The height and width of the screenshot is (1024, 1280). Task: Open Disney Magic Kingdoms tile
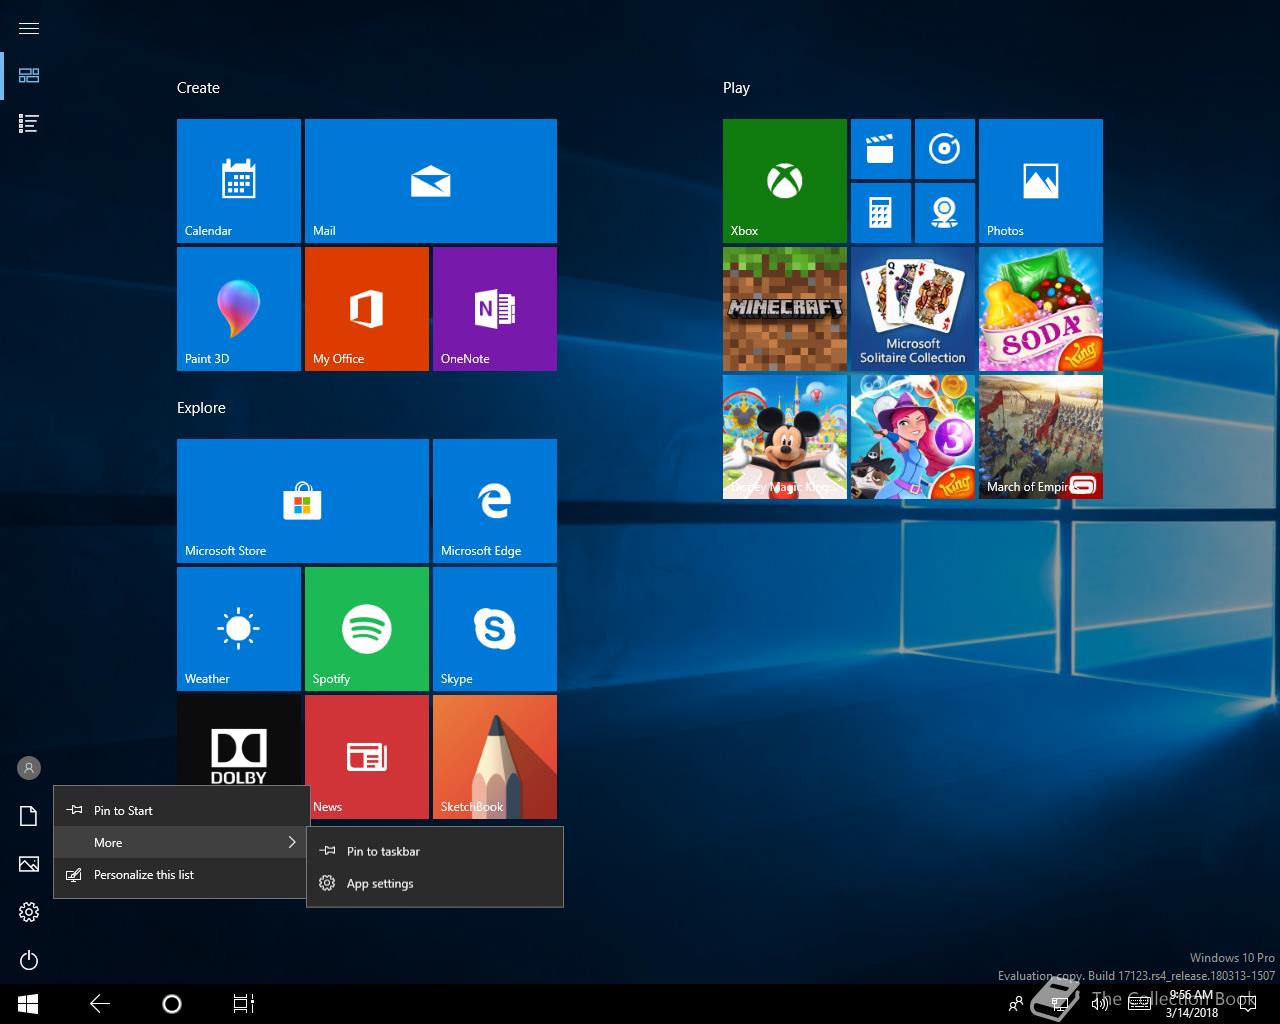point(785,437)
